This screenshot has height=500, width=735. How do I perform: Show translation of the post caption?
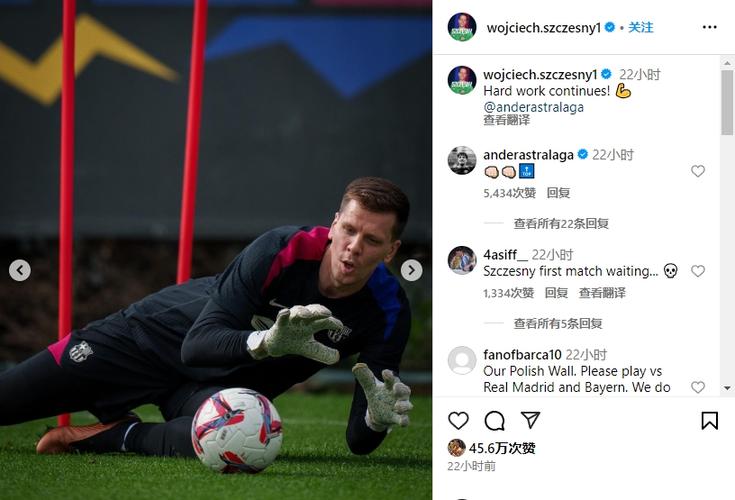pyautogui.click(x=506, y=120)
